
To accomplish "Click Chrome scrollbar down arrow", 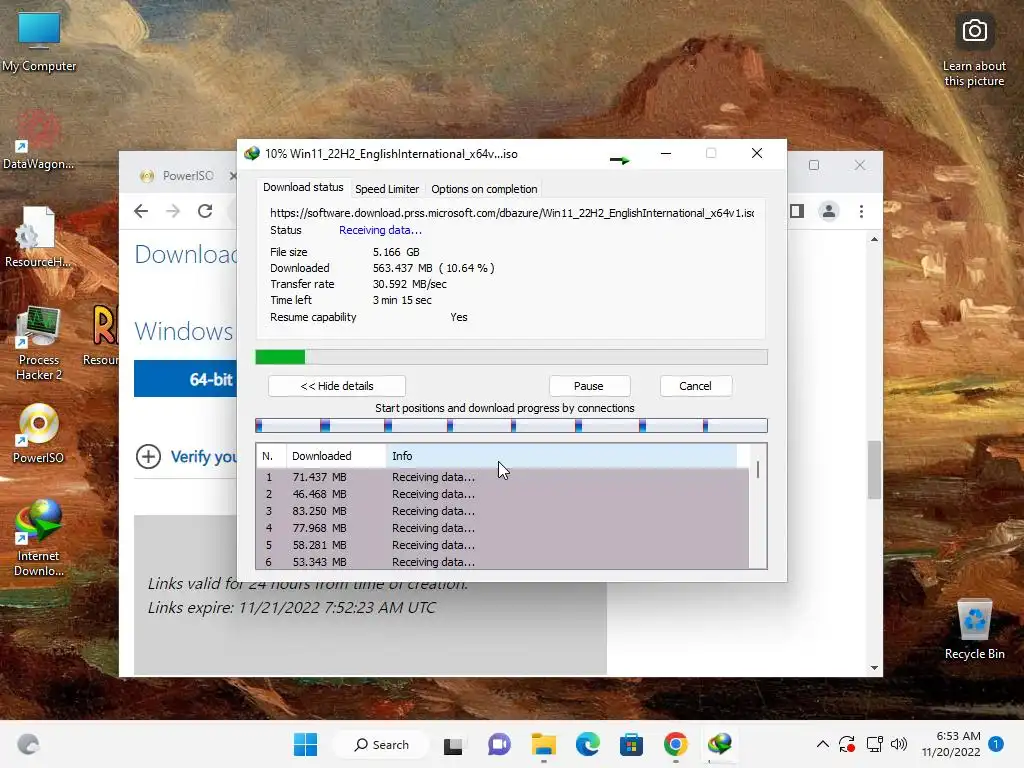I will point(874,668).
